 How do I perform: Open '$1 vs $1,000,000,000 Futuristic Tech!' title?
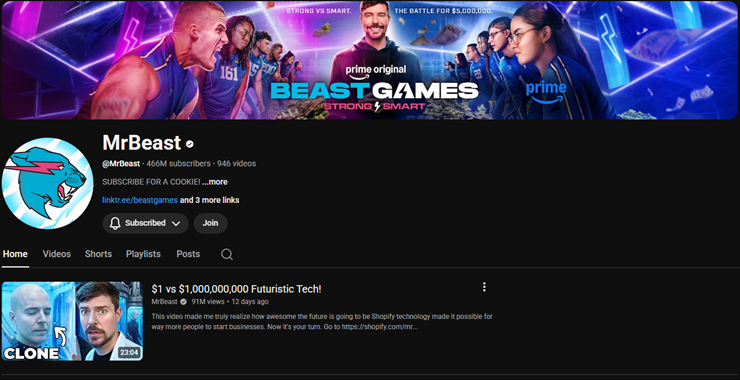236,289
